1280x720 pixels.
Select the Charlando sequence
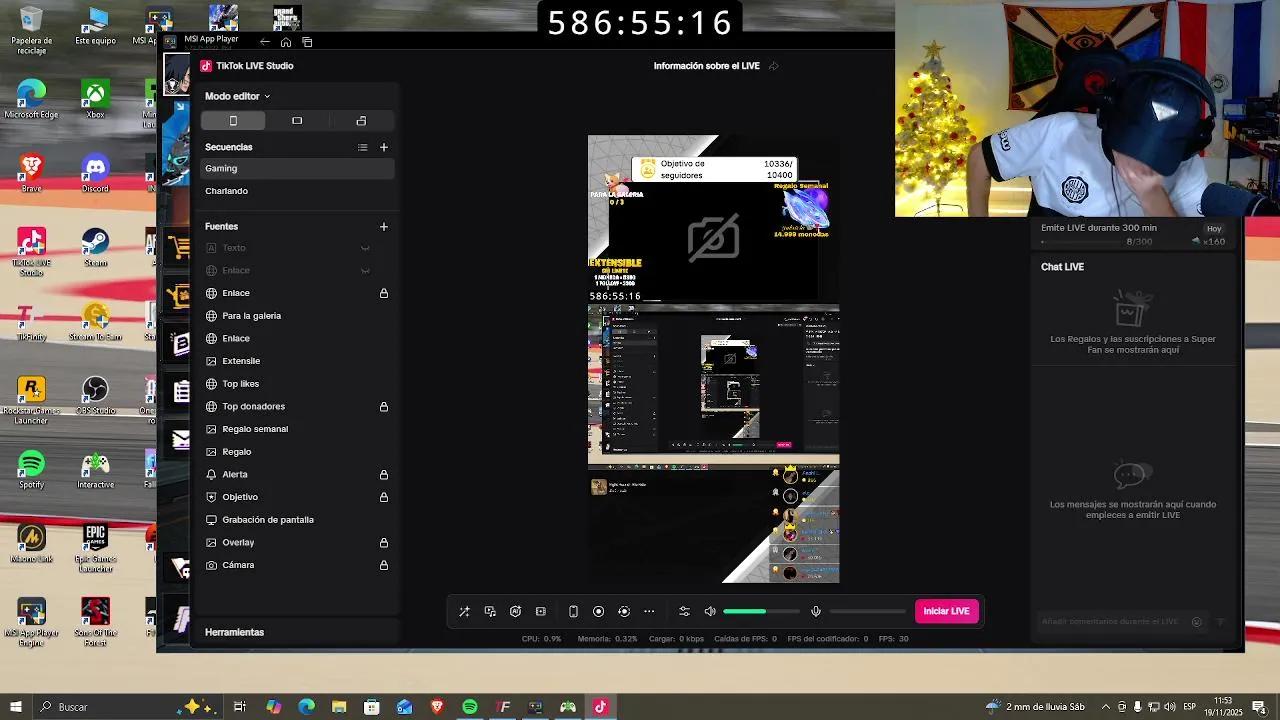297,191
